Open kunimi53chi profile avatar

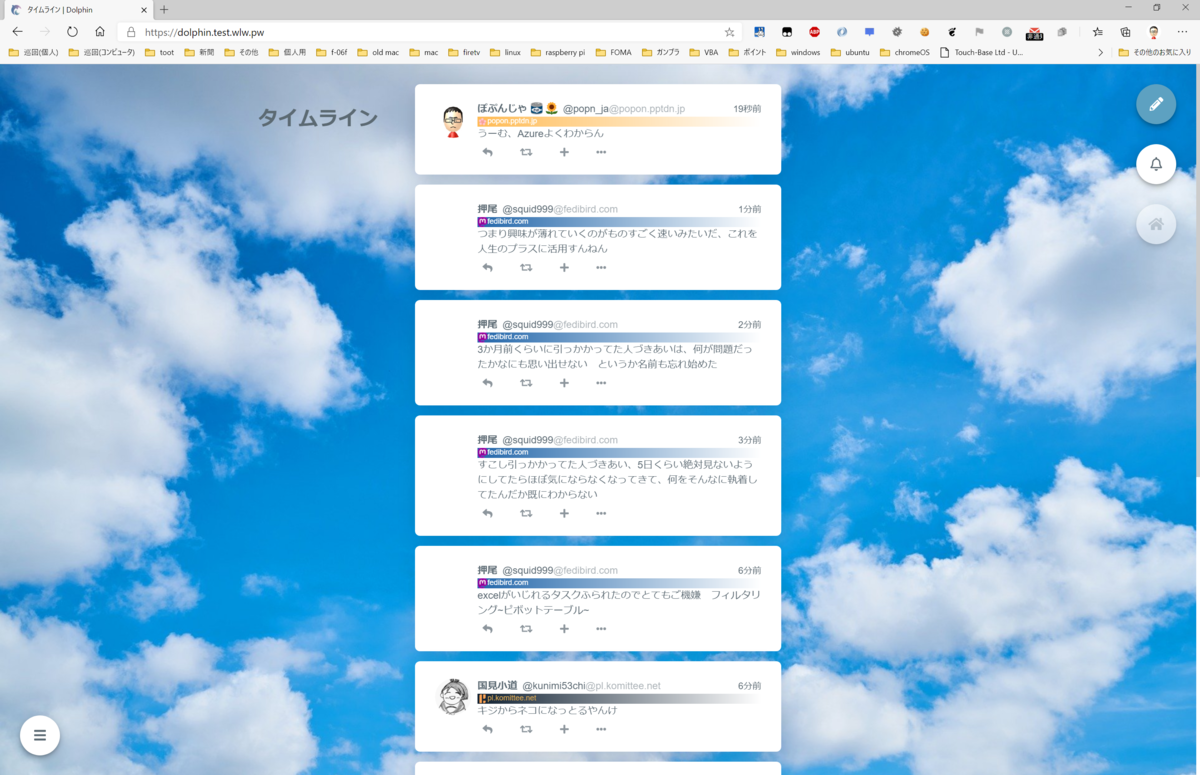453,697
